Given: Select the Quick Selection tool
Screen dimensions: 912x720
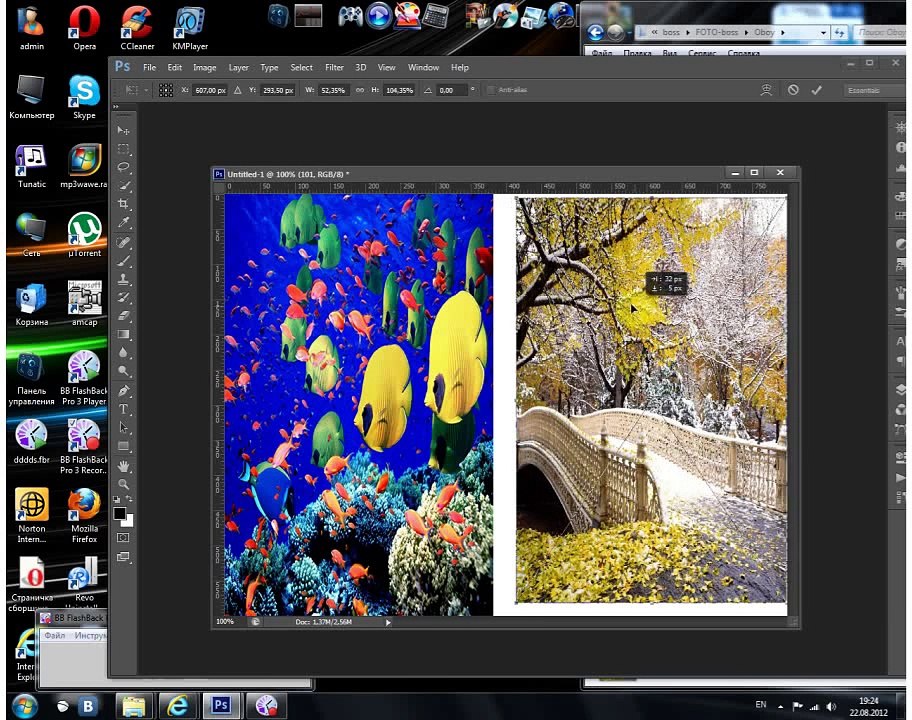Looking at the screenshot, I should coord(123,186).
